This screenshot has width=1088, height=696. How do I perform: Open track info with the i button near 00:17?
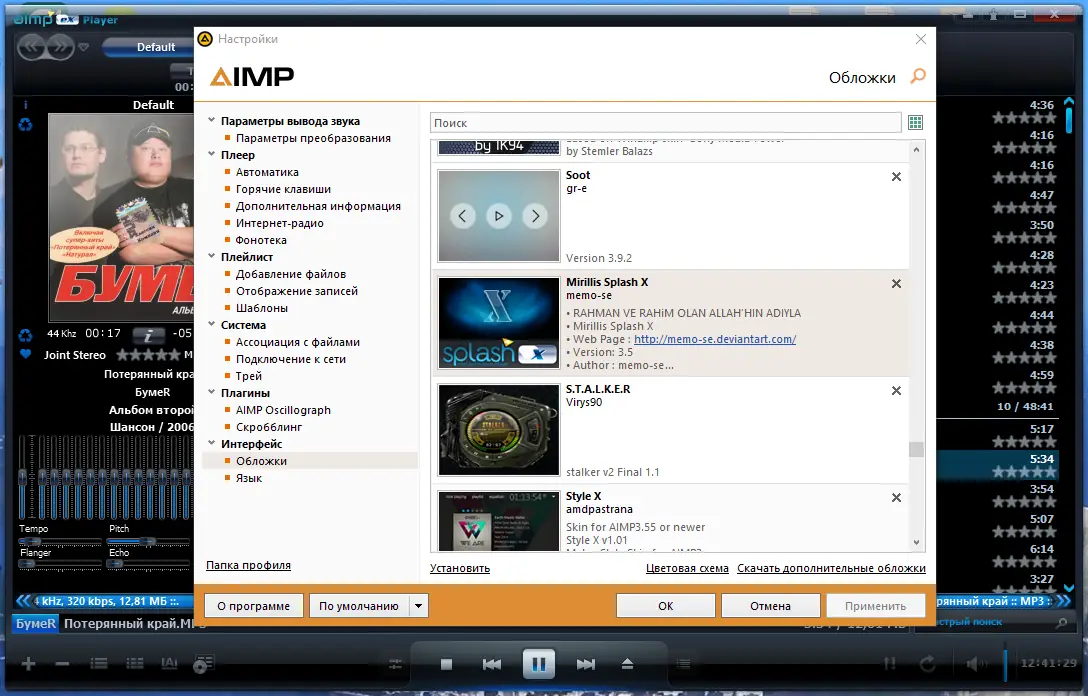point(148,336)
